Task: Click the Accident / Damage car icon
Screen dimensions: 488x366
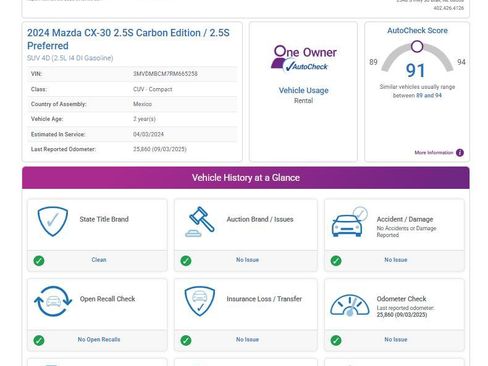Action: 349,222
